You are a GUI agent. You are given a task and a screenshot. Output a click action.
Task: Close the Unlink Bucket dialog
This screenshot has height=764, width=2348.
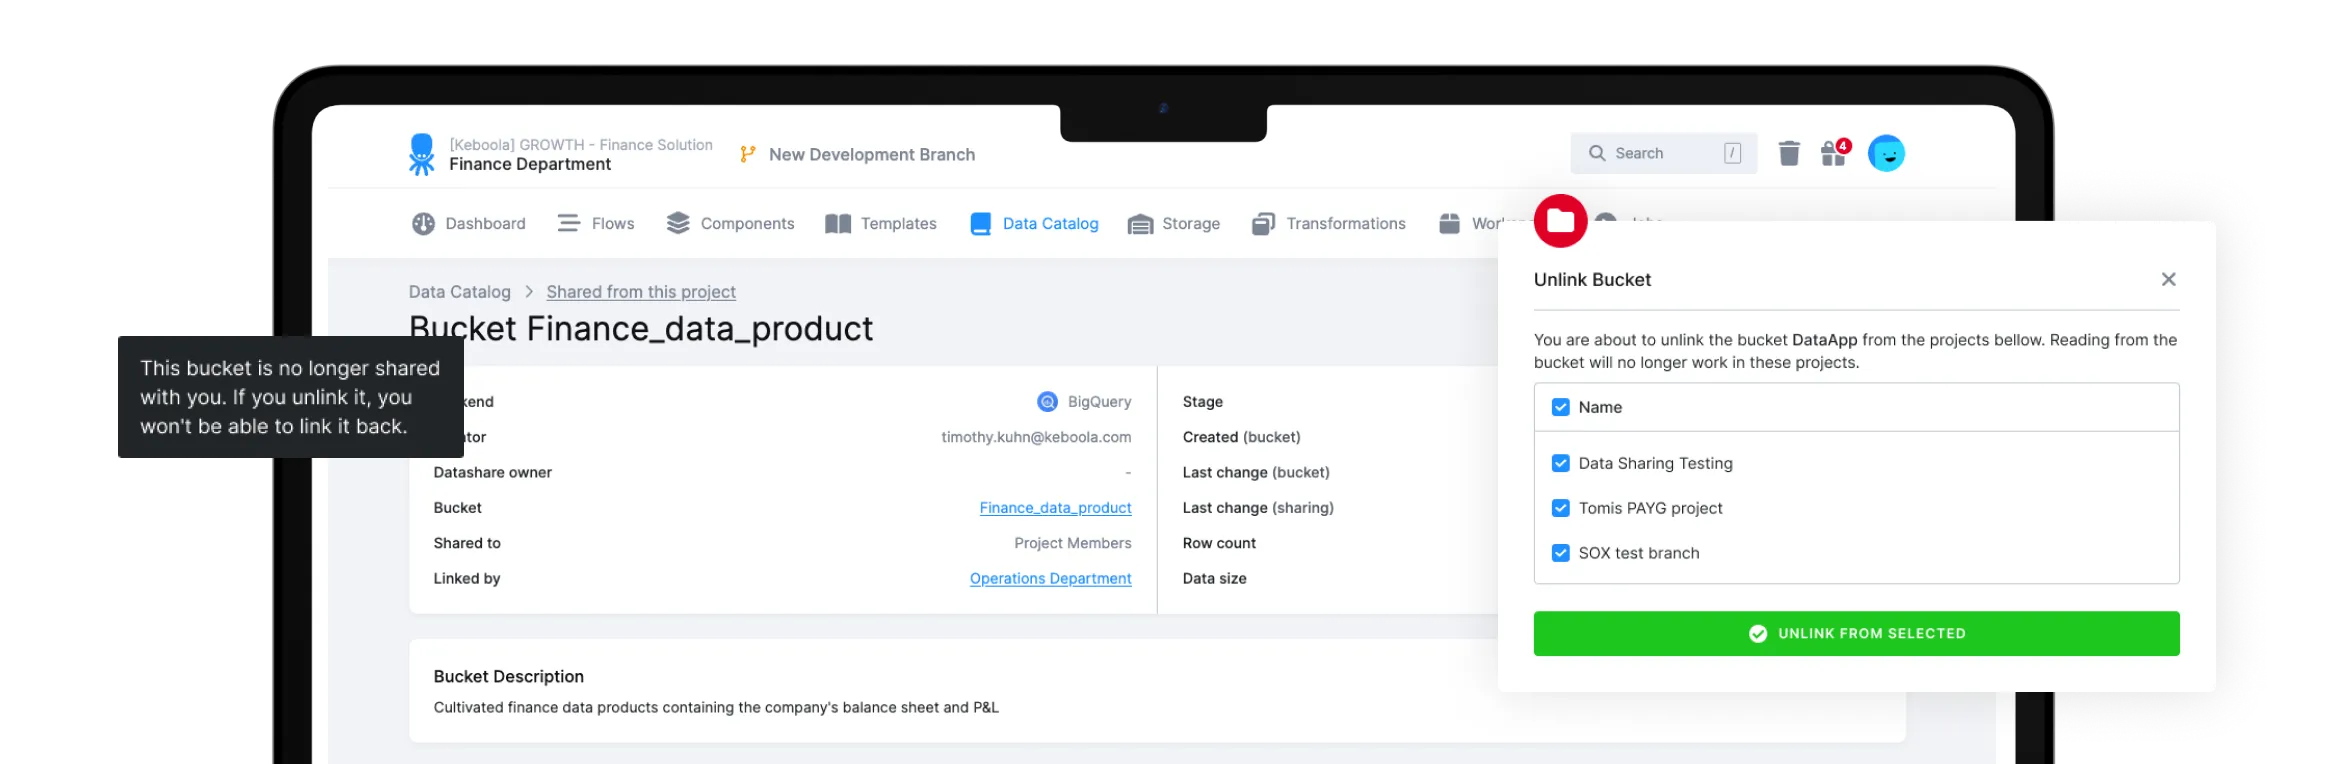[x=2168, y=279]
